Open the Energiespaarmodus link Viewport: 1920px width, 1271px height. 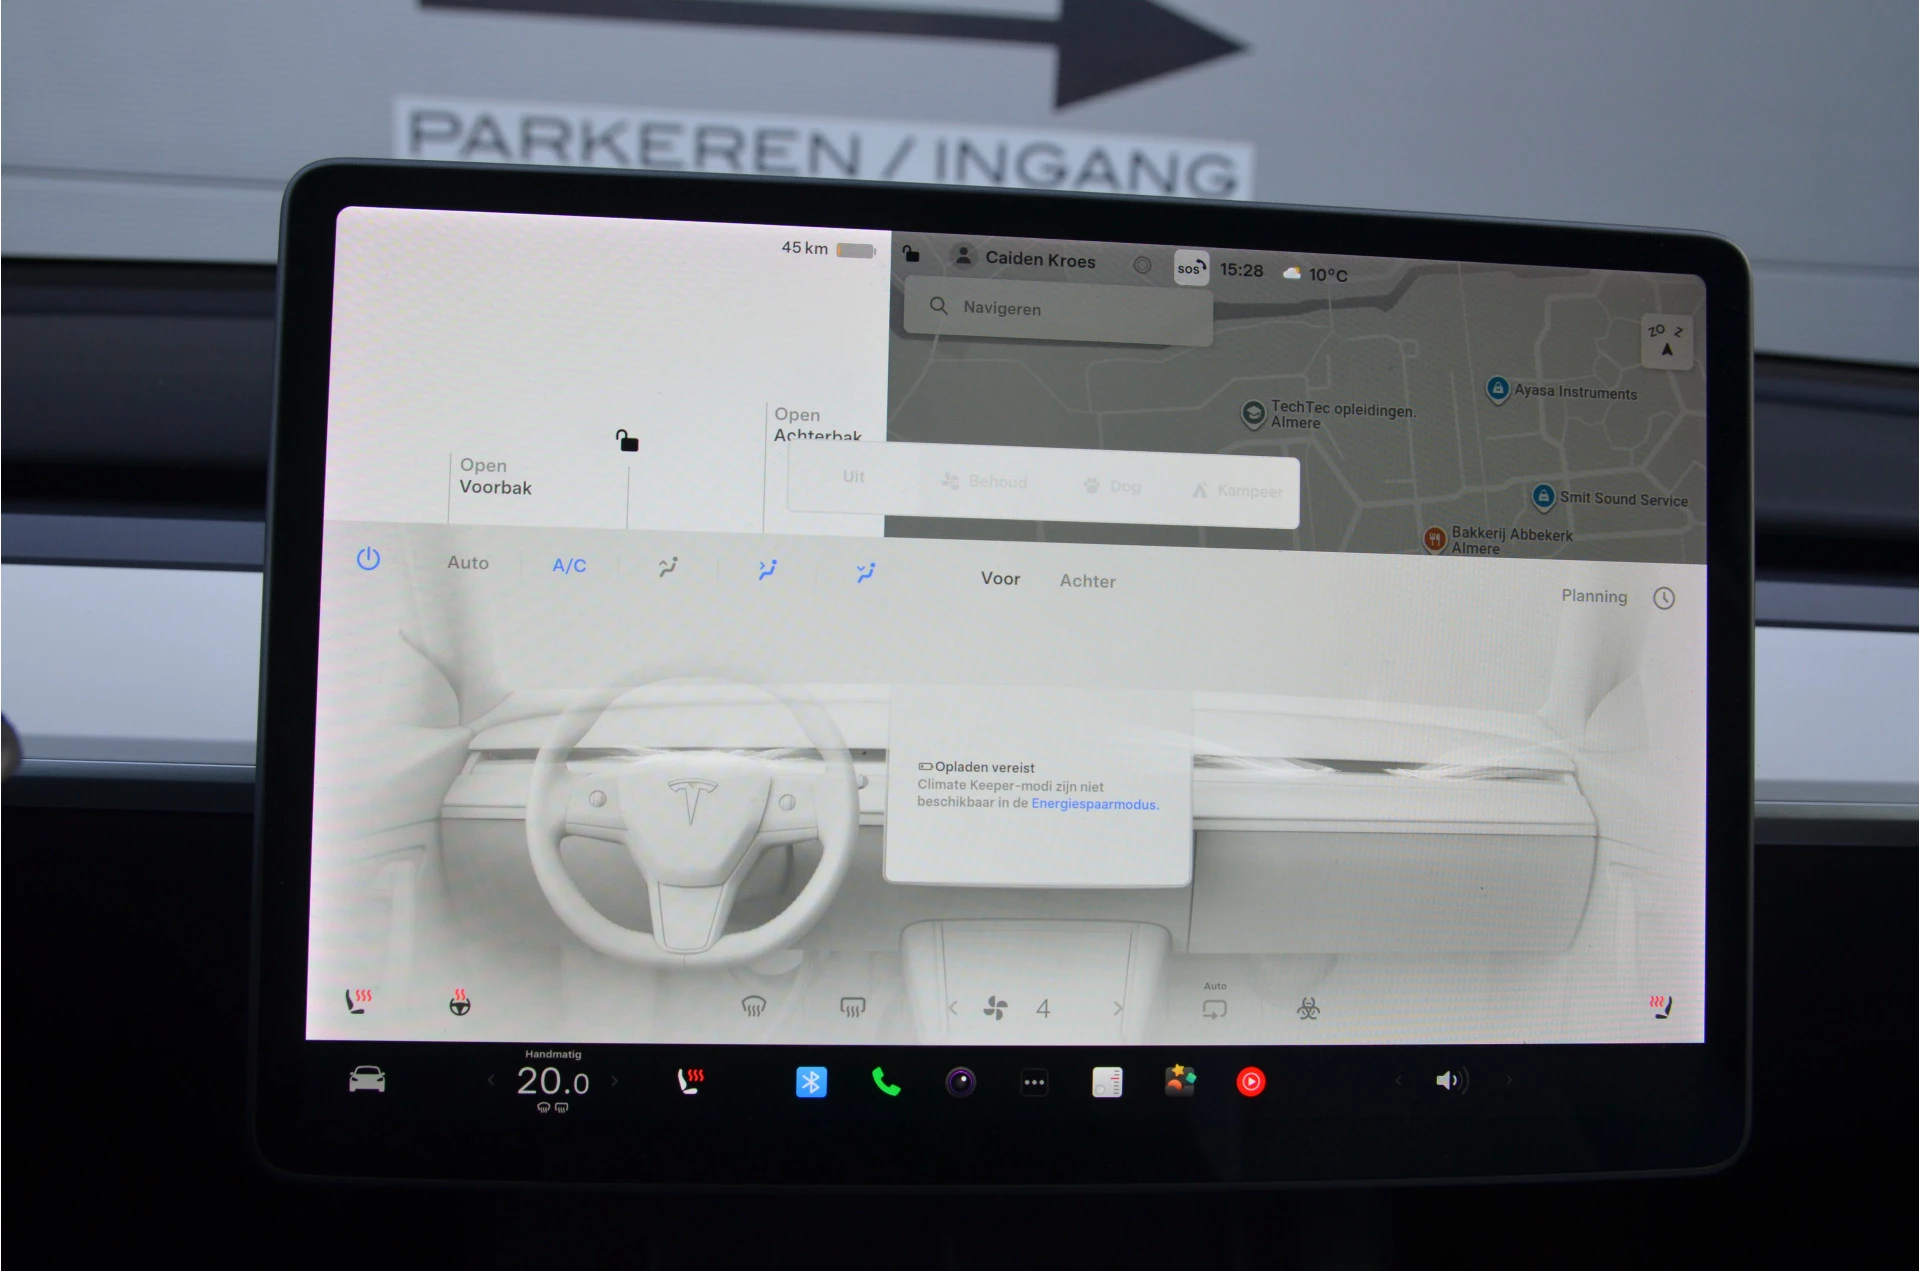pyautogui.click(x=1097, y=804)
